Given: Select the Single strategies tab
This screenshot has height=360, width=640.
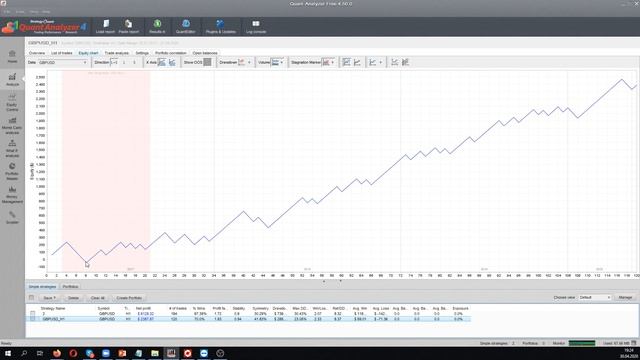Looking at the screenshot, I should click(42, 287).
